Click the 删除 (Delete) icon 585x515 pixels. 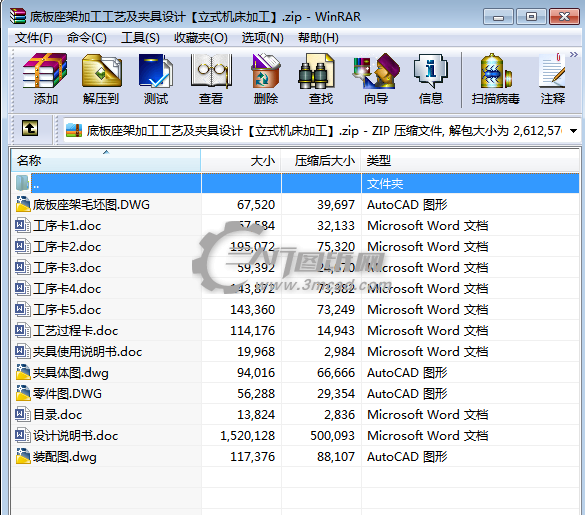[x=266, y=79]
